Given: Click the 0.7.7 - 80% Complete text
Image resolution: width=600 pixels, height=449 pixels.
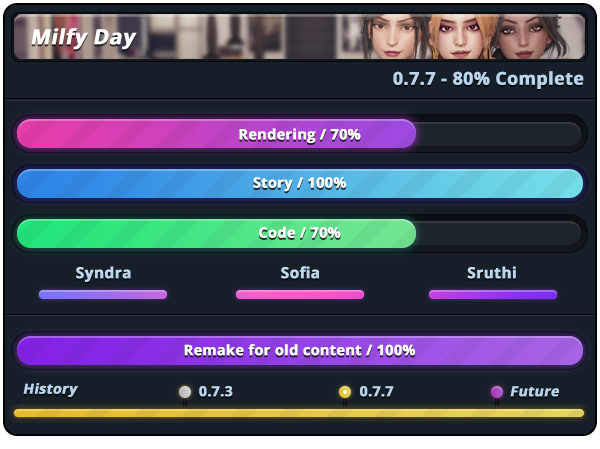Looking at the screenshot, I should [x=488, y=79].
